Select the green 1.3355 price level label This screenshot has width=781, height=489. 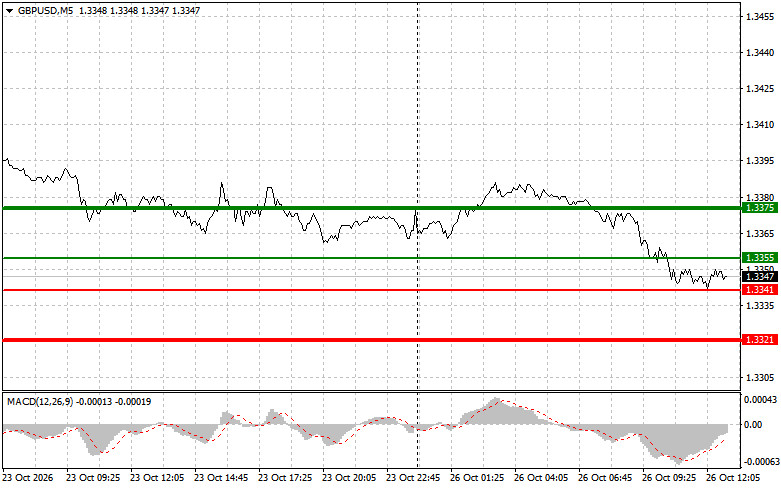(x=760, y=257)
